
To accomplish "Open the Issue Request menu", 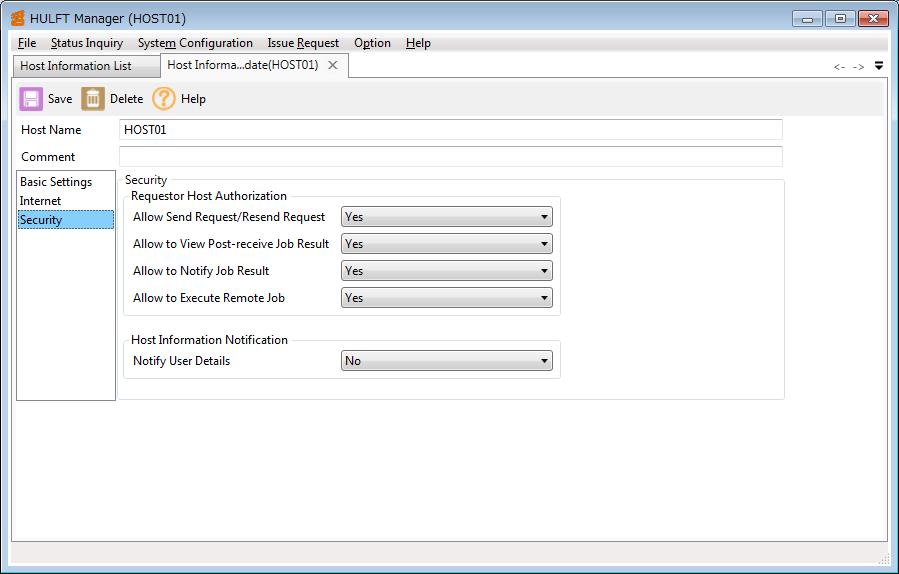I will (303, 43).
